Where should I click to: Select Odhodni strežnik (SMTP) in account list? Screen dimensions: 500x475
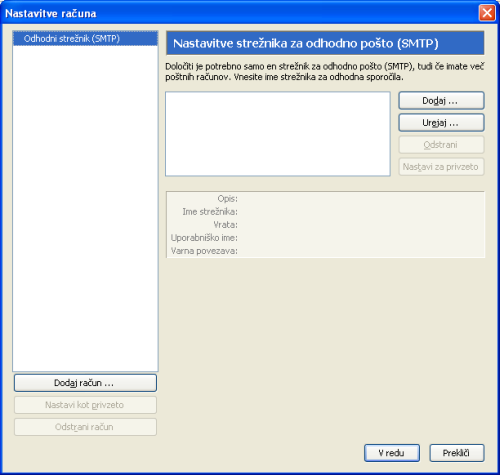(x=85, y=39)
